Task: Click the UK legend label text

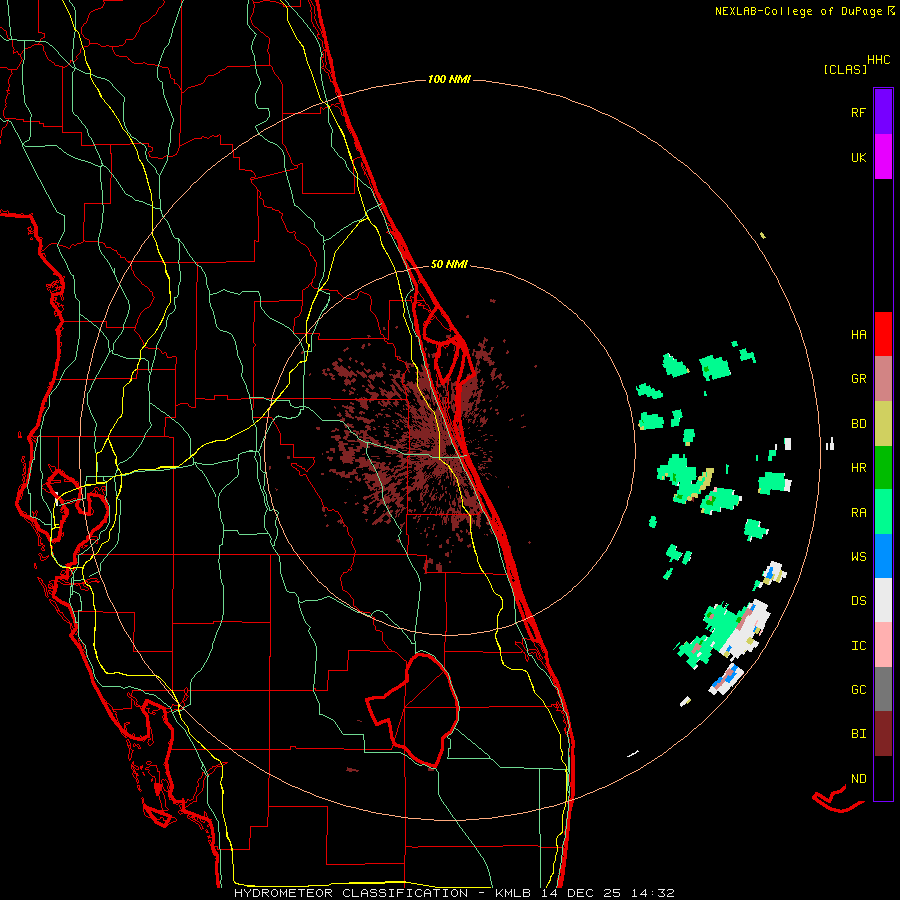Action: [858, 158]
